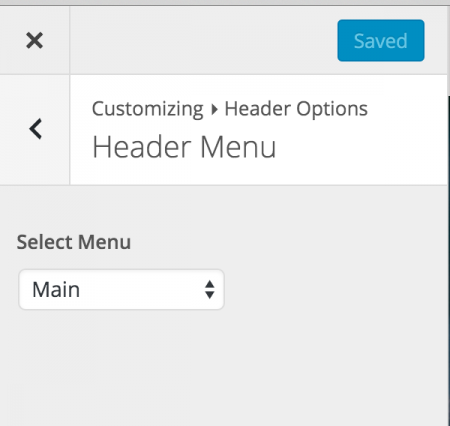Return to Header Options via back arrow
The height and width of the screenshot is (426, 450).
coord(35,129)
